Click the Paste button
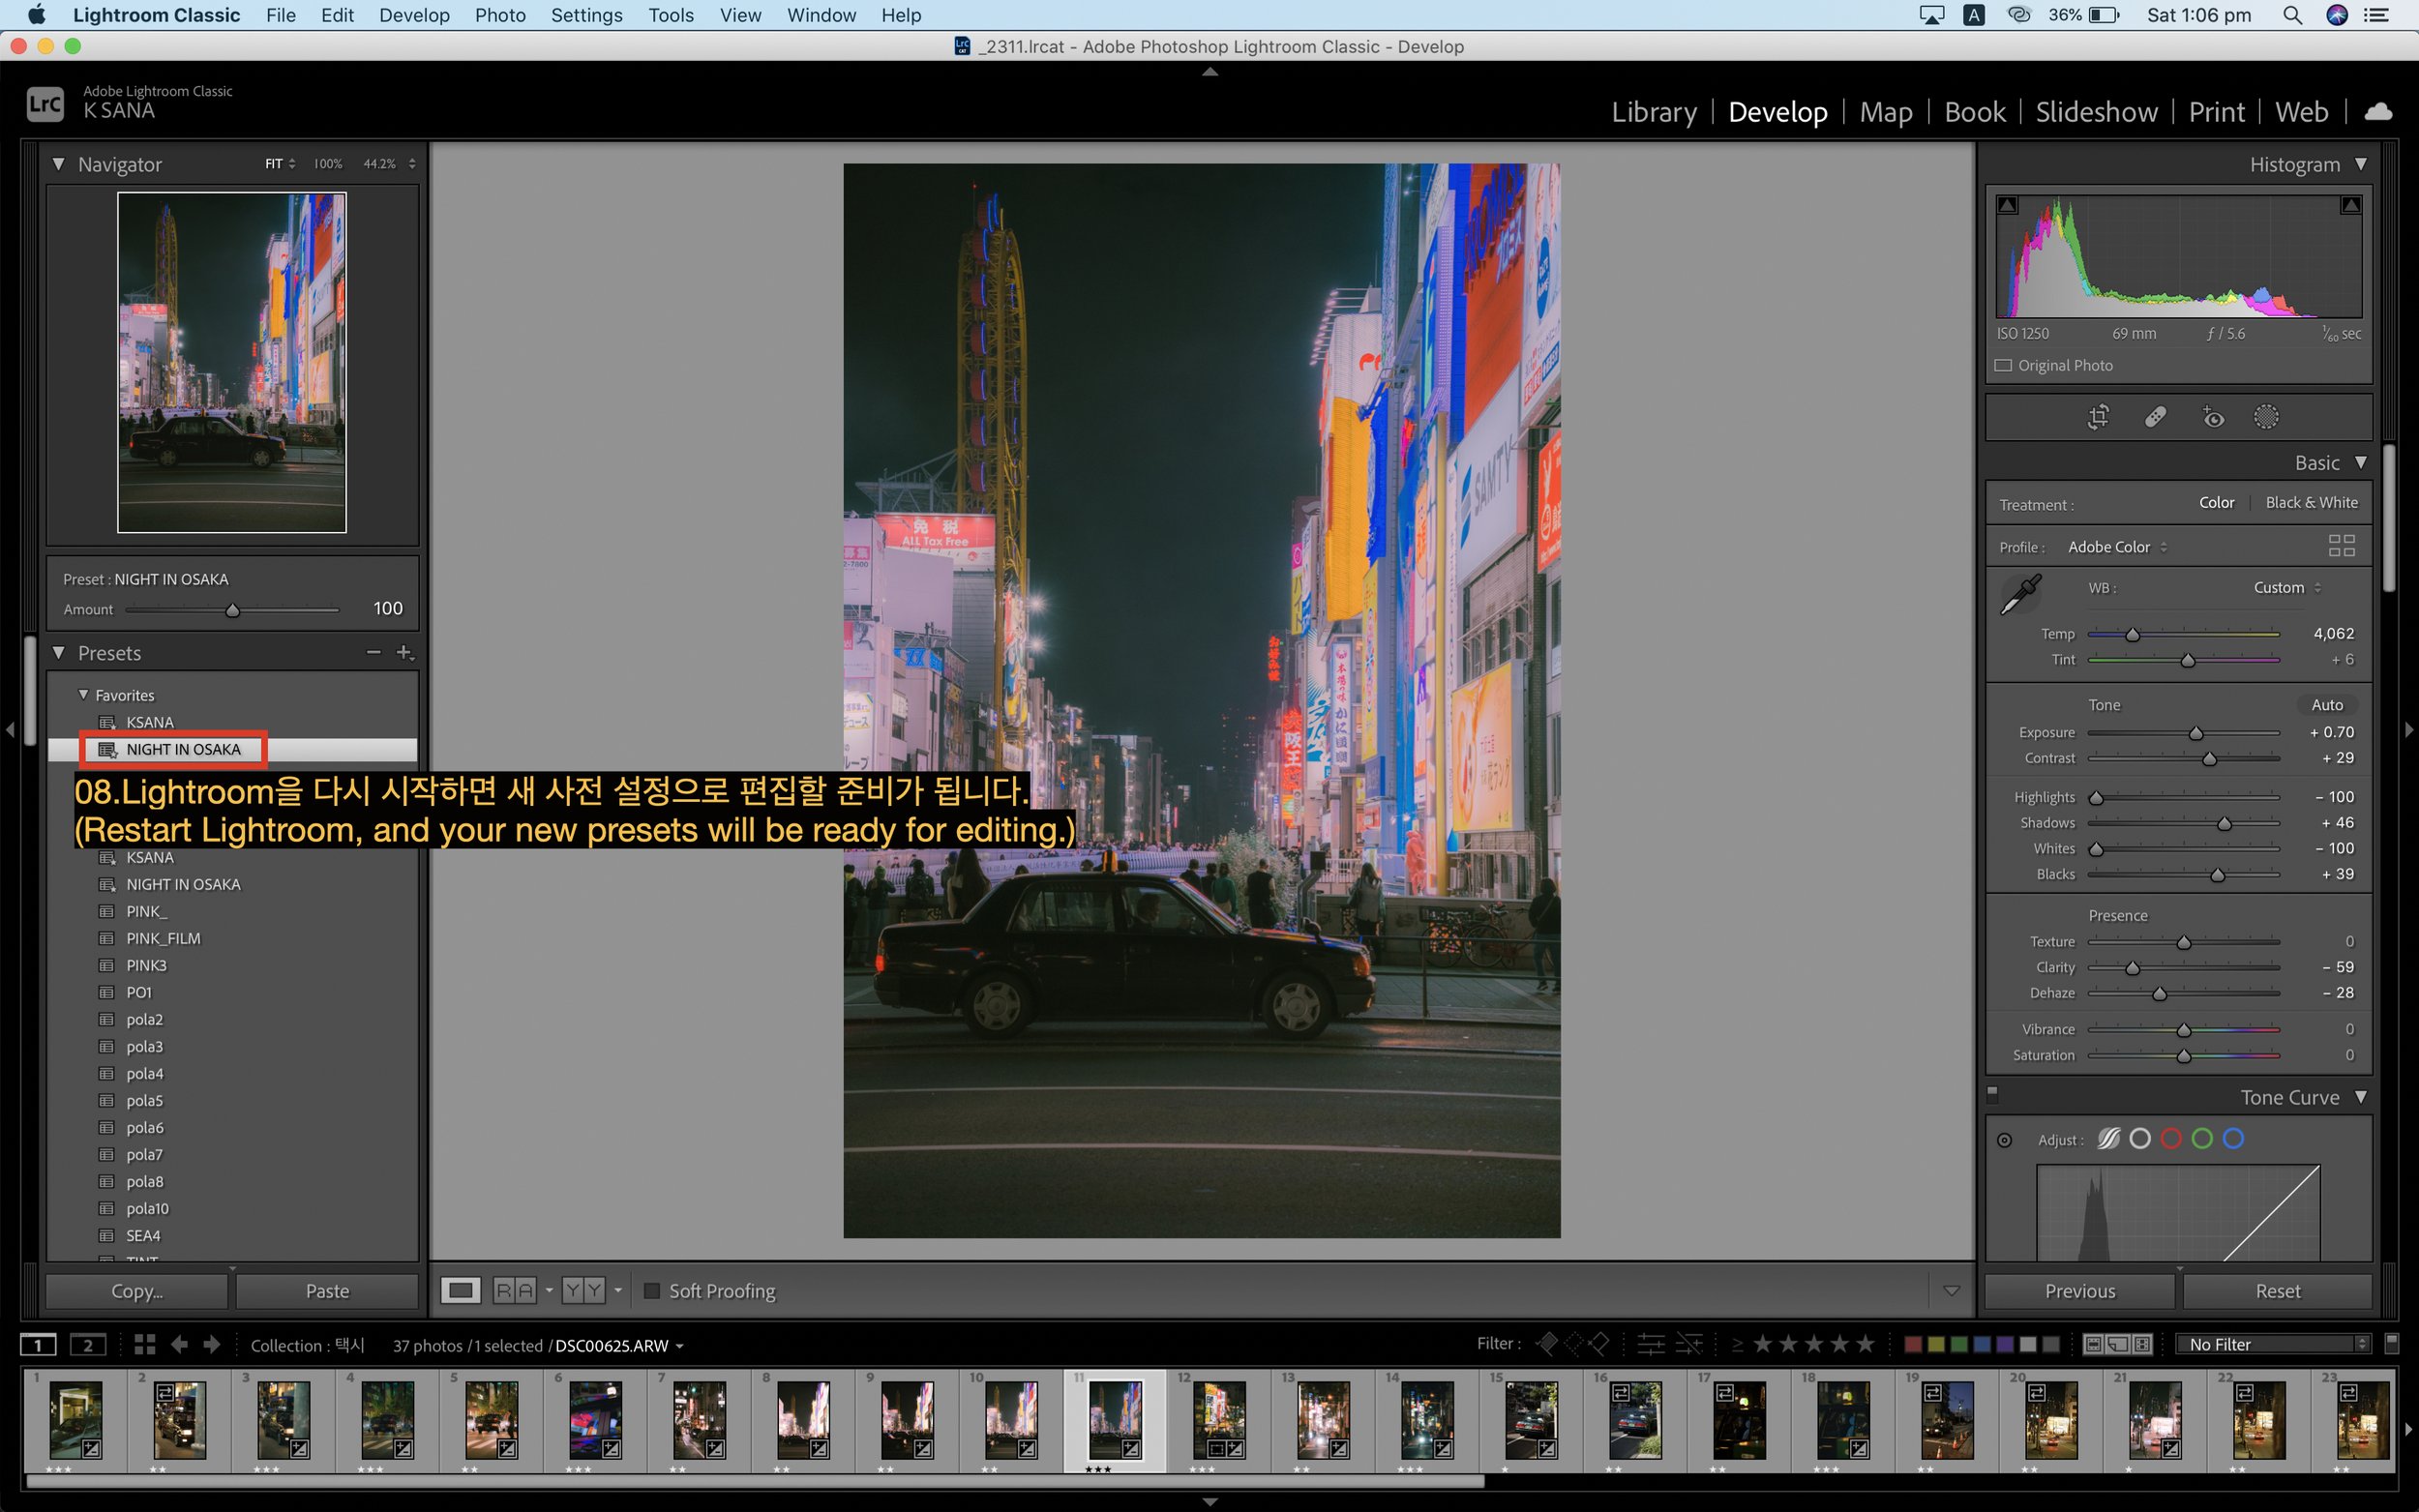Screen dimensions: 2419x1512 click(327, 1290)
